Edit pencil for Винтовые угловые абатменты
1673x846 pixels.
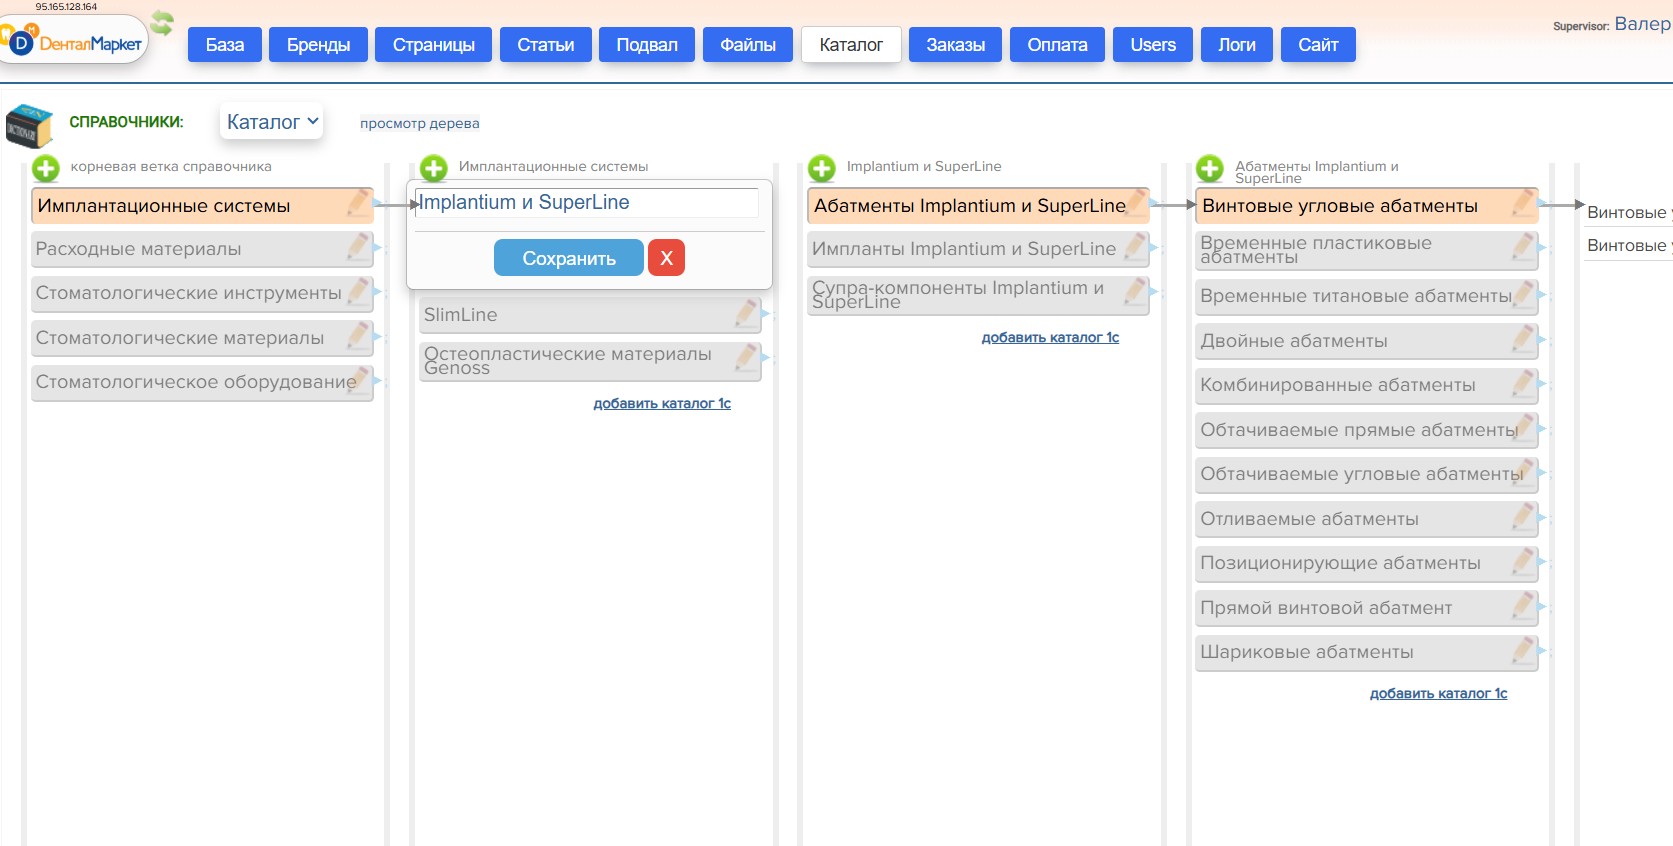tap(1523, 203)
